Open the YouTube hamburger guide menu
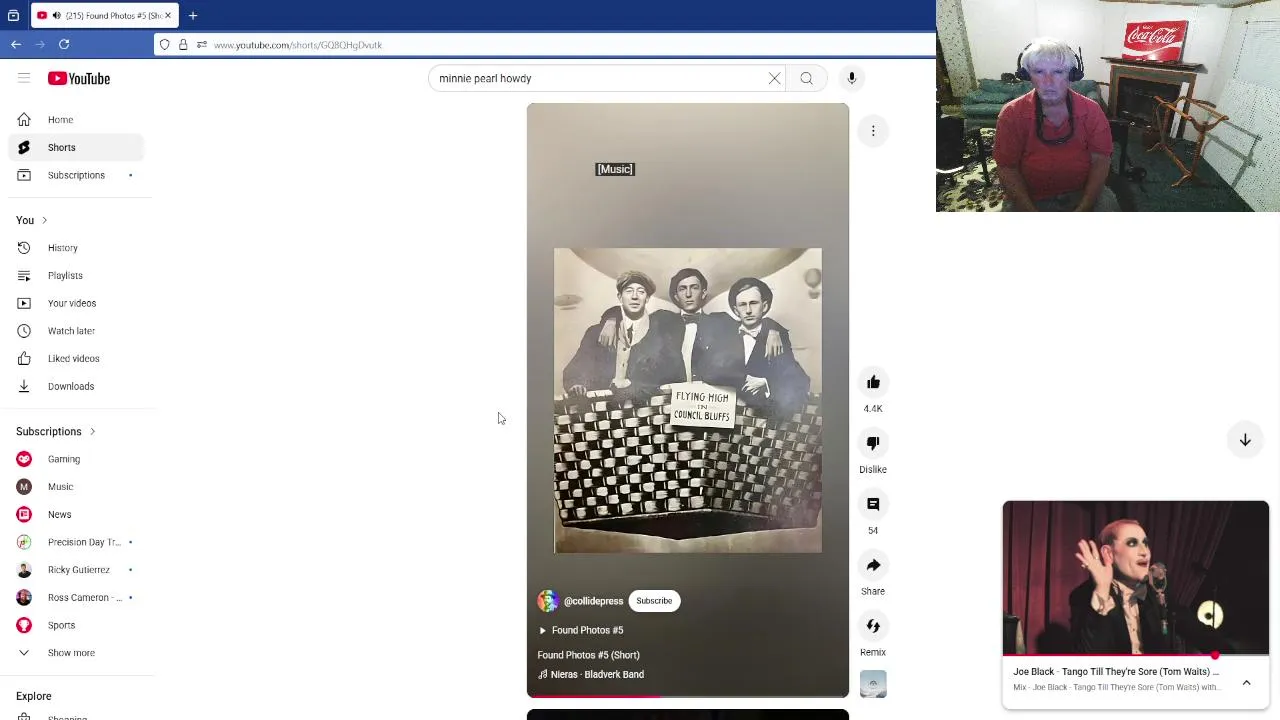 [x=24, y=78]
